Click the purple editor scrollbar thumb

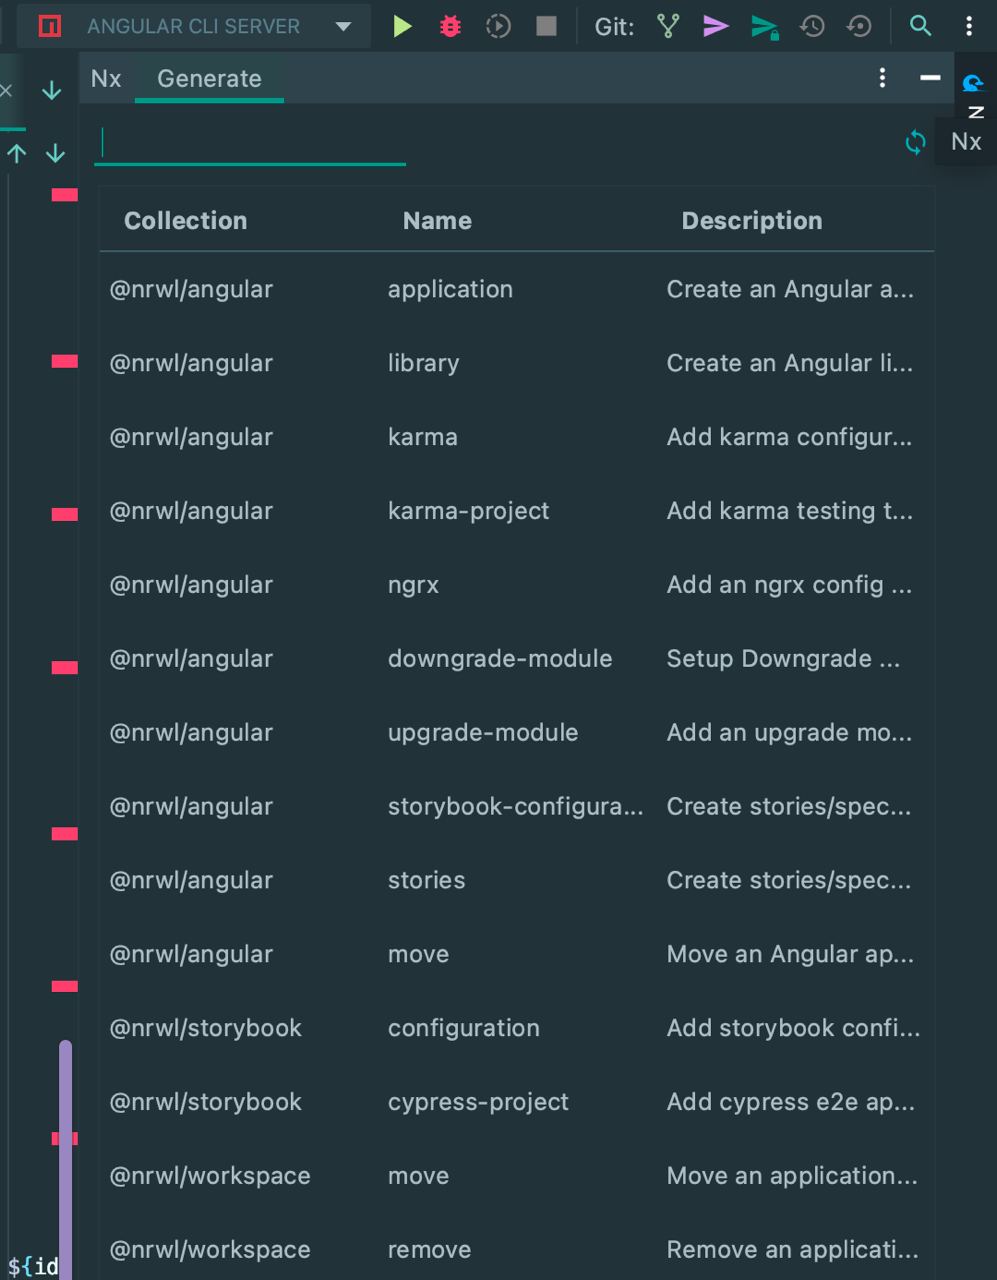(66, 1160)
